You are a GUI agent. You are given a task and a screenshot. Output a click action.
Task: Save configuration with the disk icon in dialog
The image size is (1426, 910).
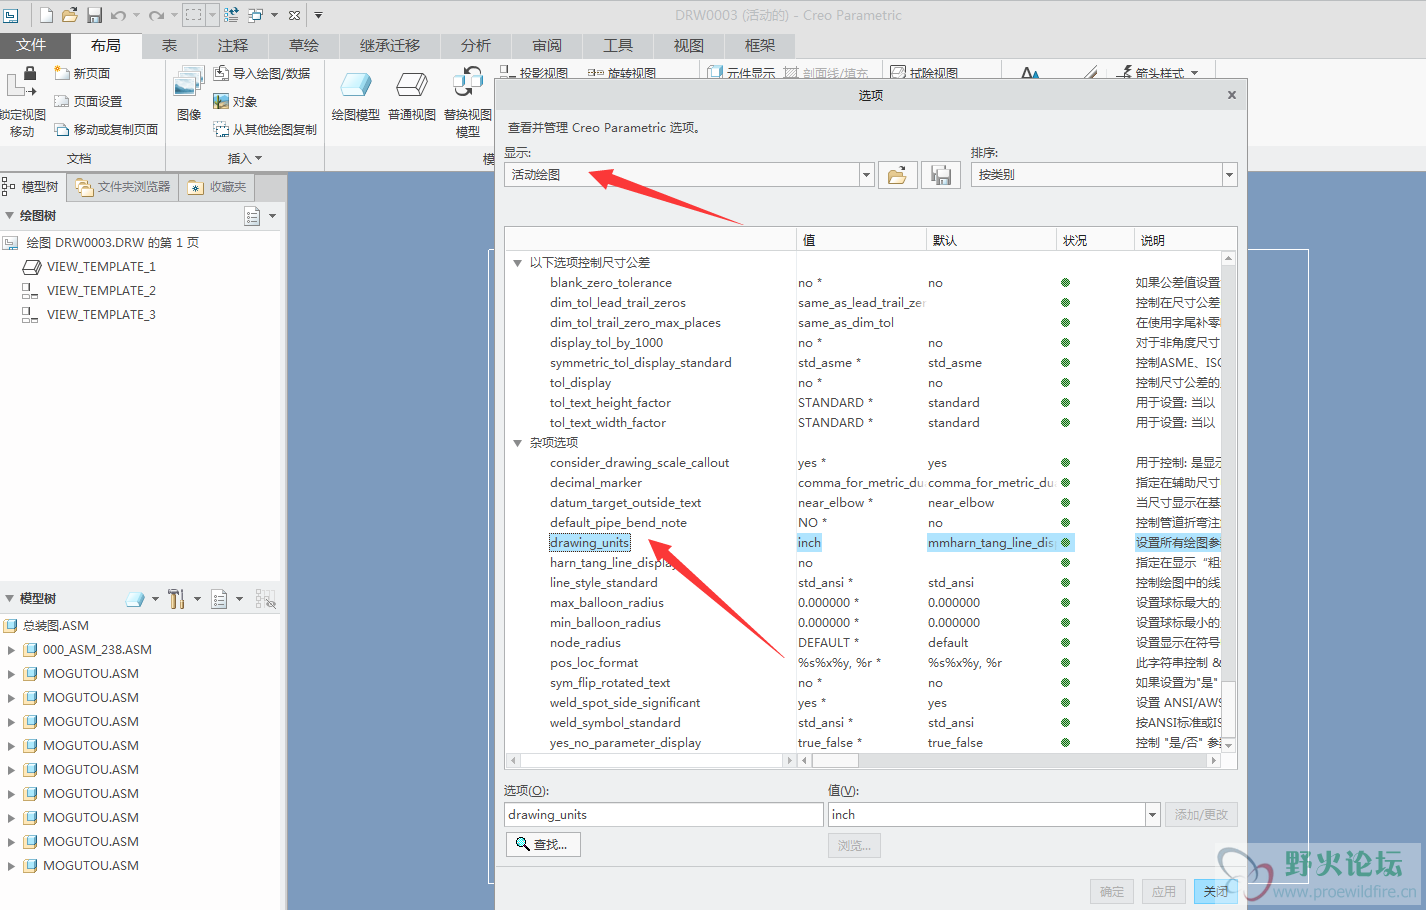[x=940, y=175]
